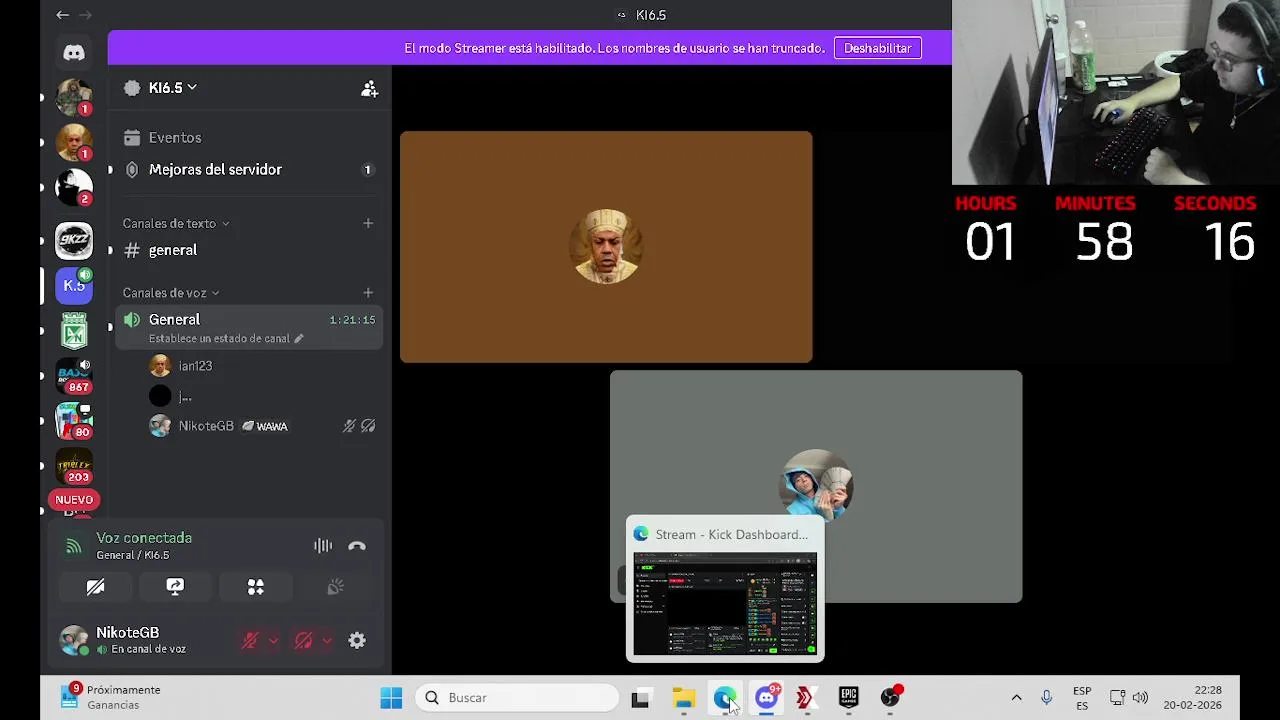Viewport: 1280px width, 720px height.
Task: Select the 9KZZ server icon
Action: (x=74, y=241)
